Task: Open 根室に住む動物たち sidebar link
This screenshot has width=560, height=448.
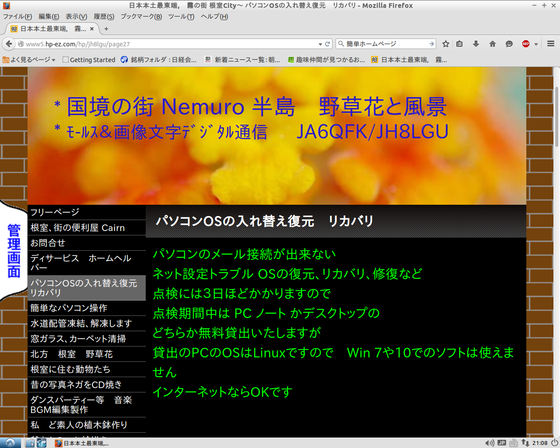Action: (87, 369)
